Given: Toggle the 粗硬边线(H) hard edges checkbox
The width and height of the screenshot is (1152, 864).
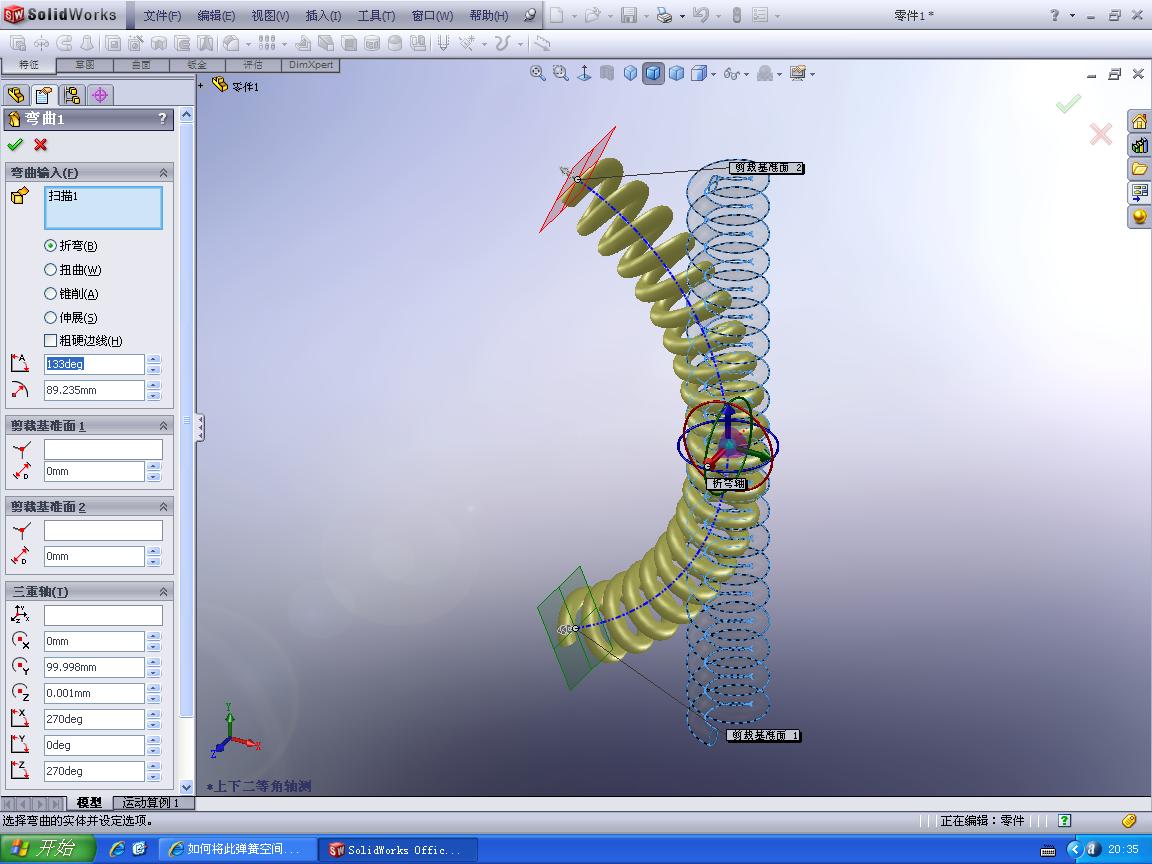Looking at the screenshot, I should tap(50, 340).
